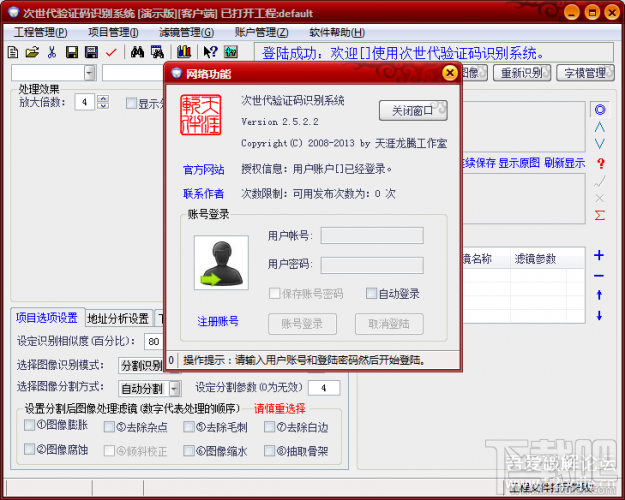Open the first combo box dropdown below toolbar
The width and height of the screenshot is (625, 500).
tap(90, 73)
